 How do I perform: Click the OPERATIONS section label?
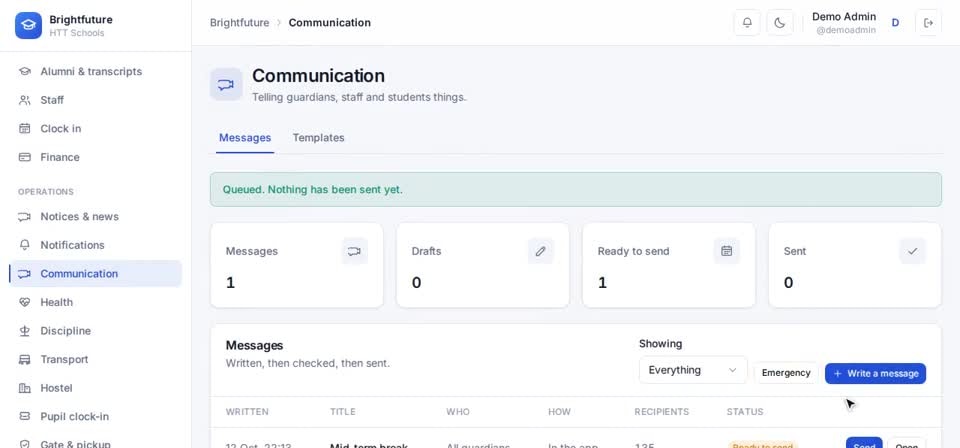(46, 192)
